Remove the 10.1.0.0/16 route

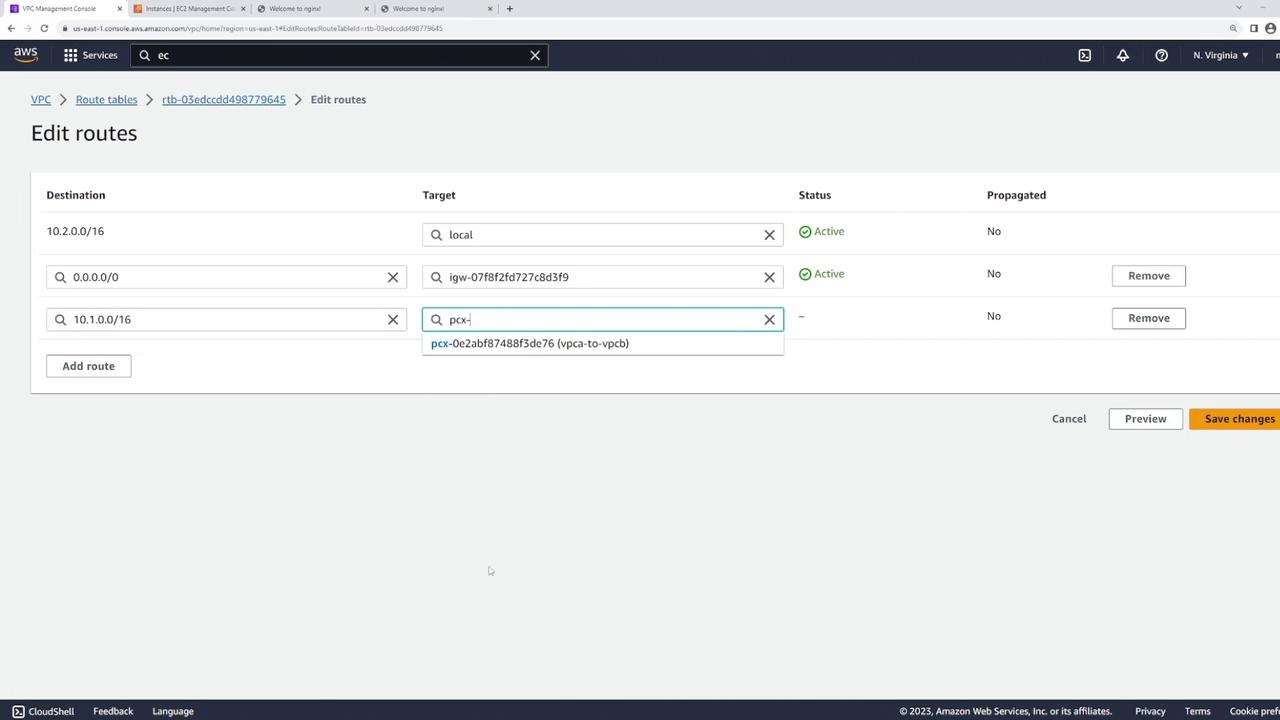point(1148,318)
